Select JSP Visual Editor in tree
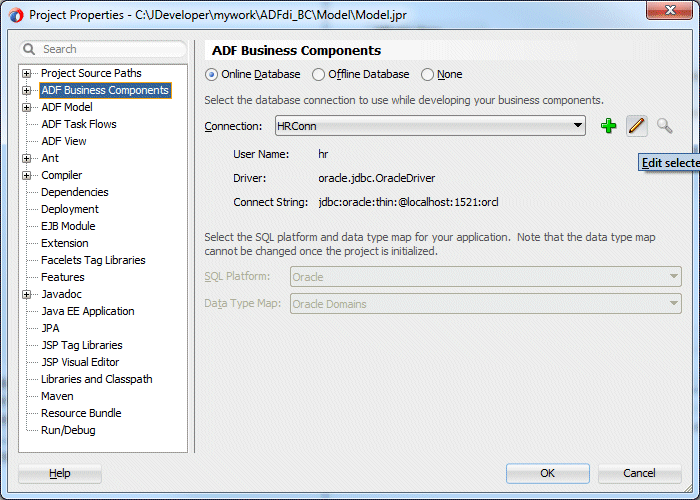Viewport: 700px width, 500px height. click(80, 362)
